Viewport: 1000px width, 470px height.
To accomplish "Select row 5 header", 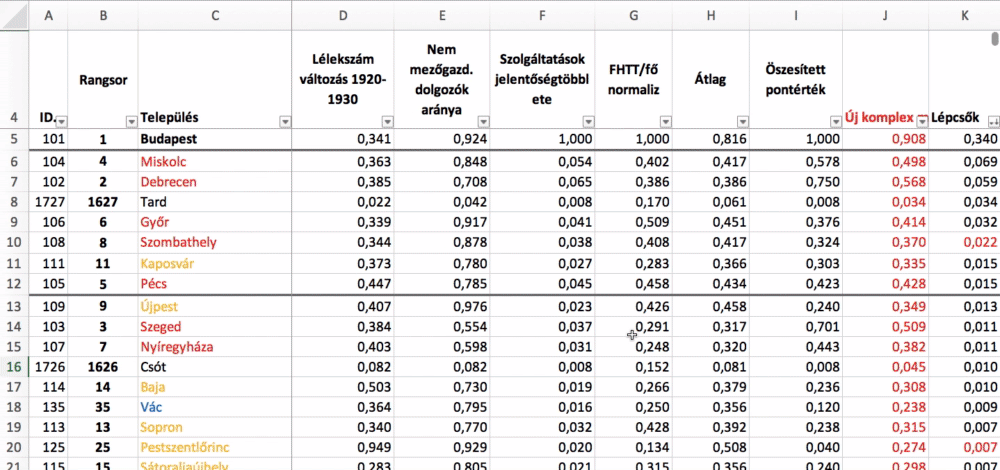I will pos(15,139).
